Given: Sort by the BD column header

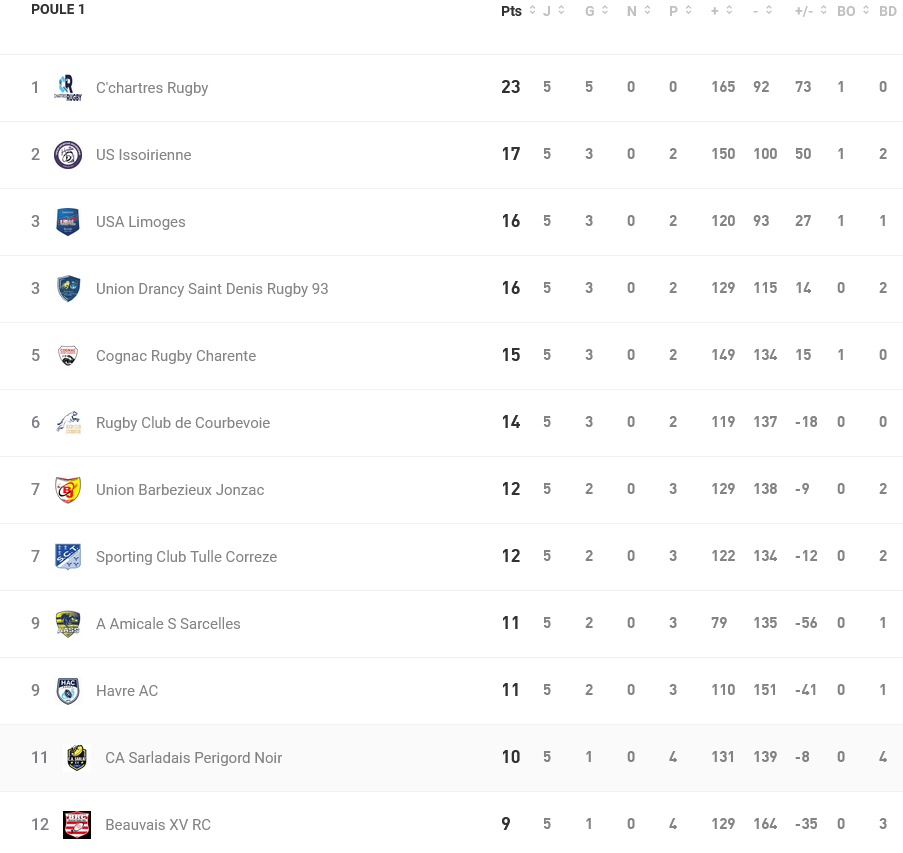Looking at the screenshot, I should (887, 11).
